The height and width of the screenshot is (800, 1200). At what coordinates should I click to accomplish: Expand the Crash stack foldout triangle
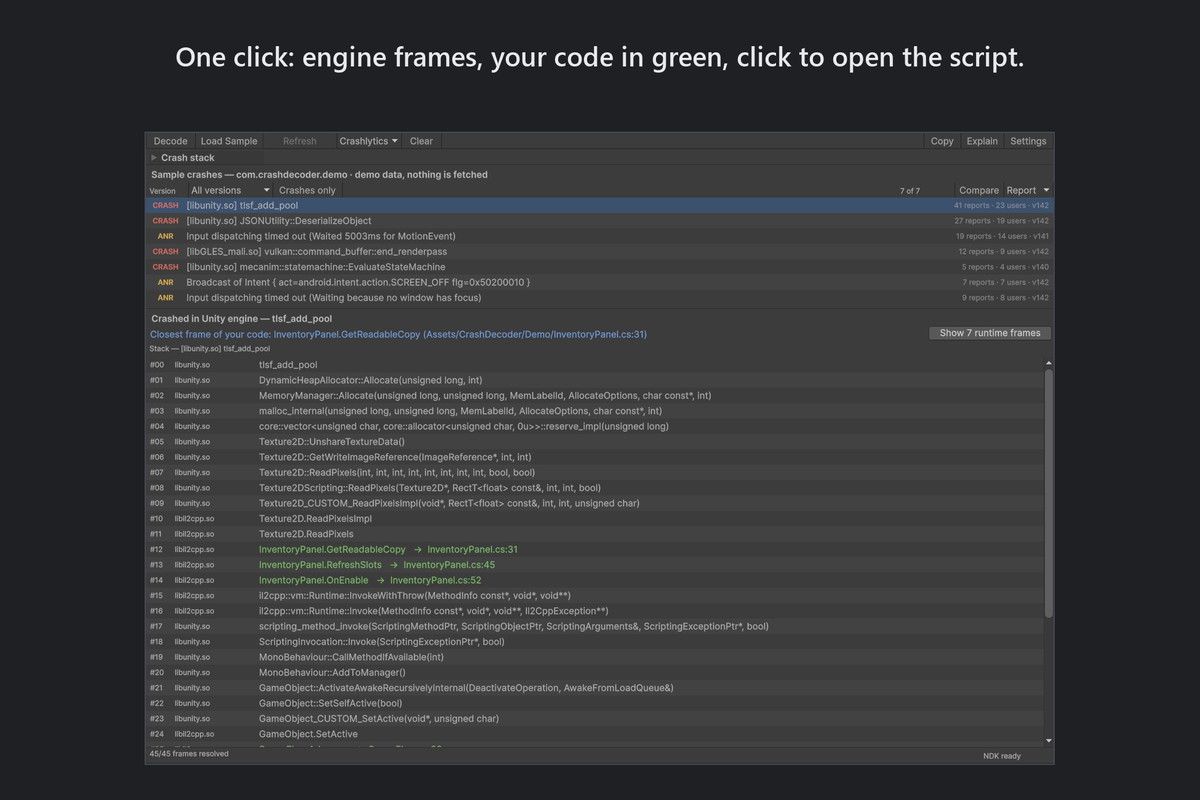click(x=154, y=158)
